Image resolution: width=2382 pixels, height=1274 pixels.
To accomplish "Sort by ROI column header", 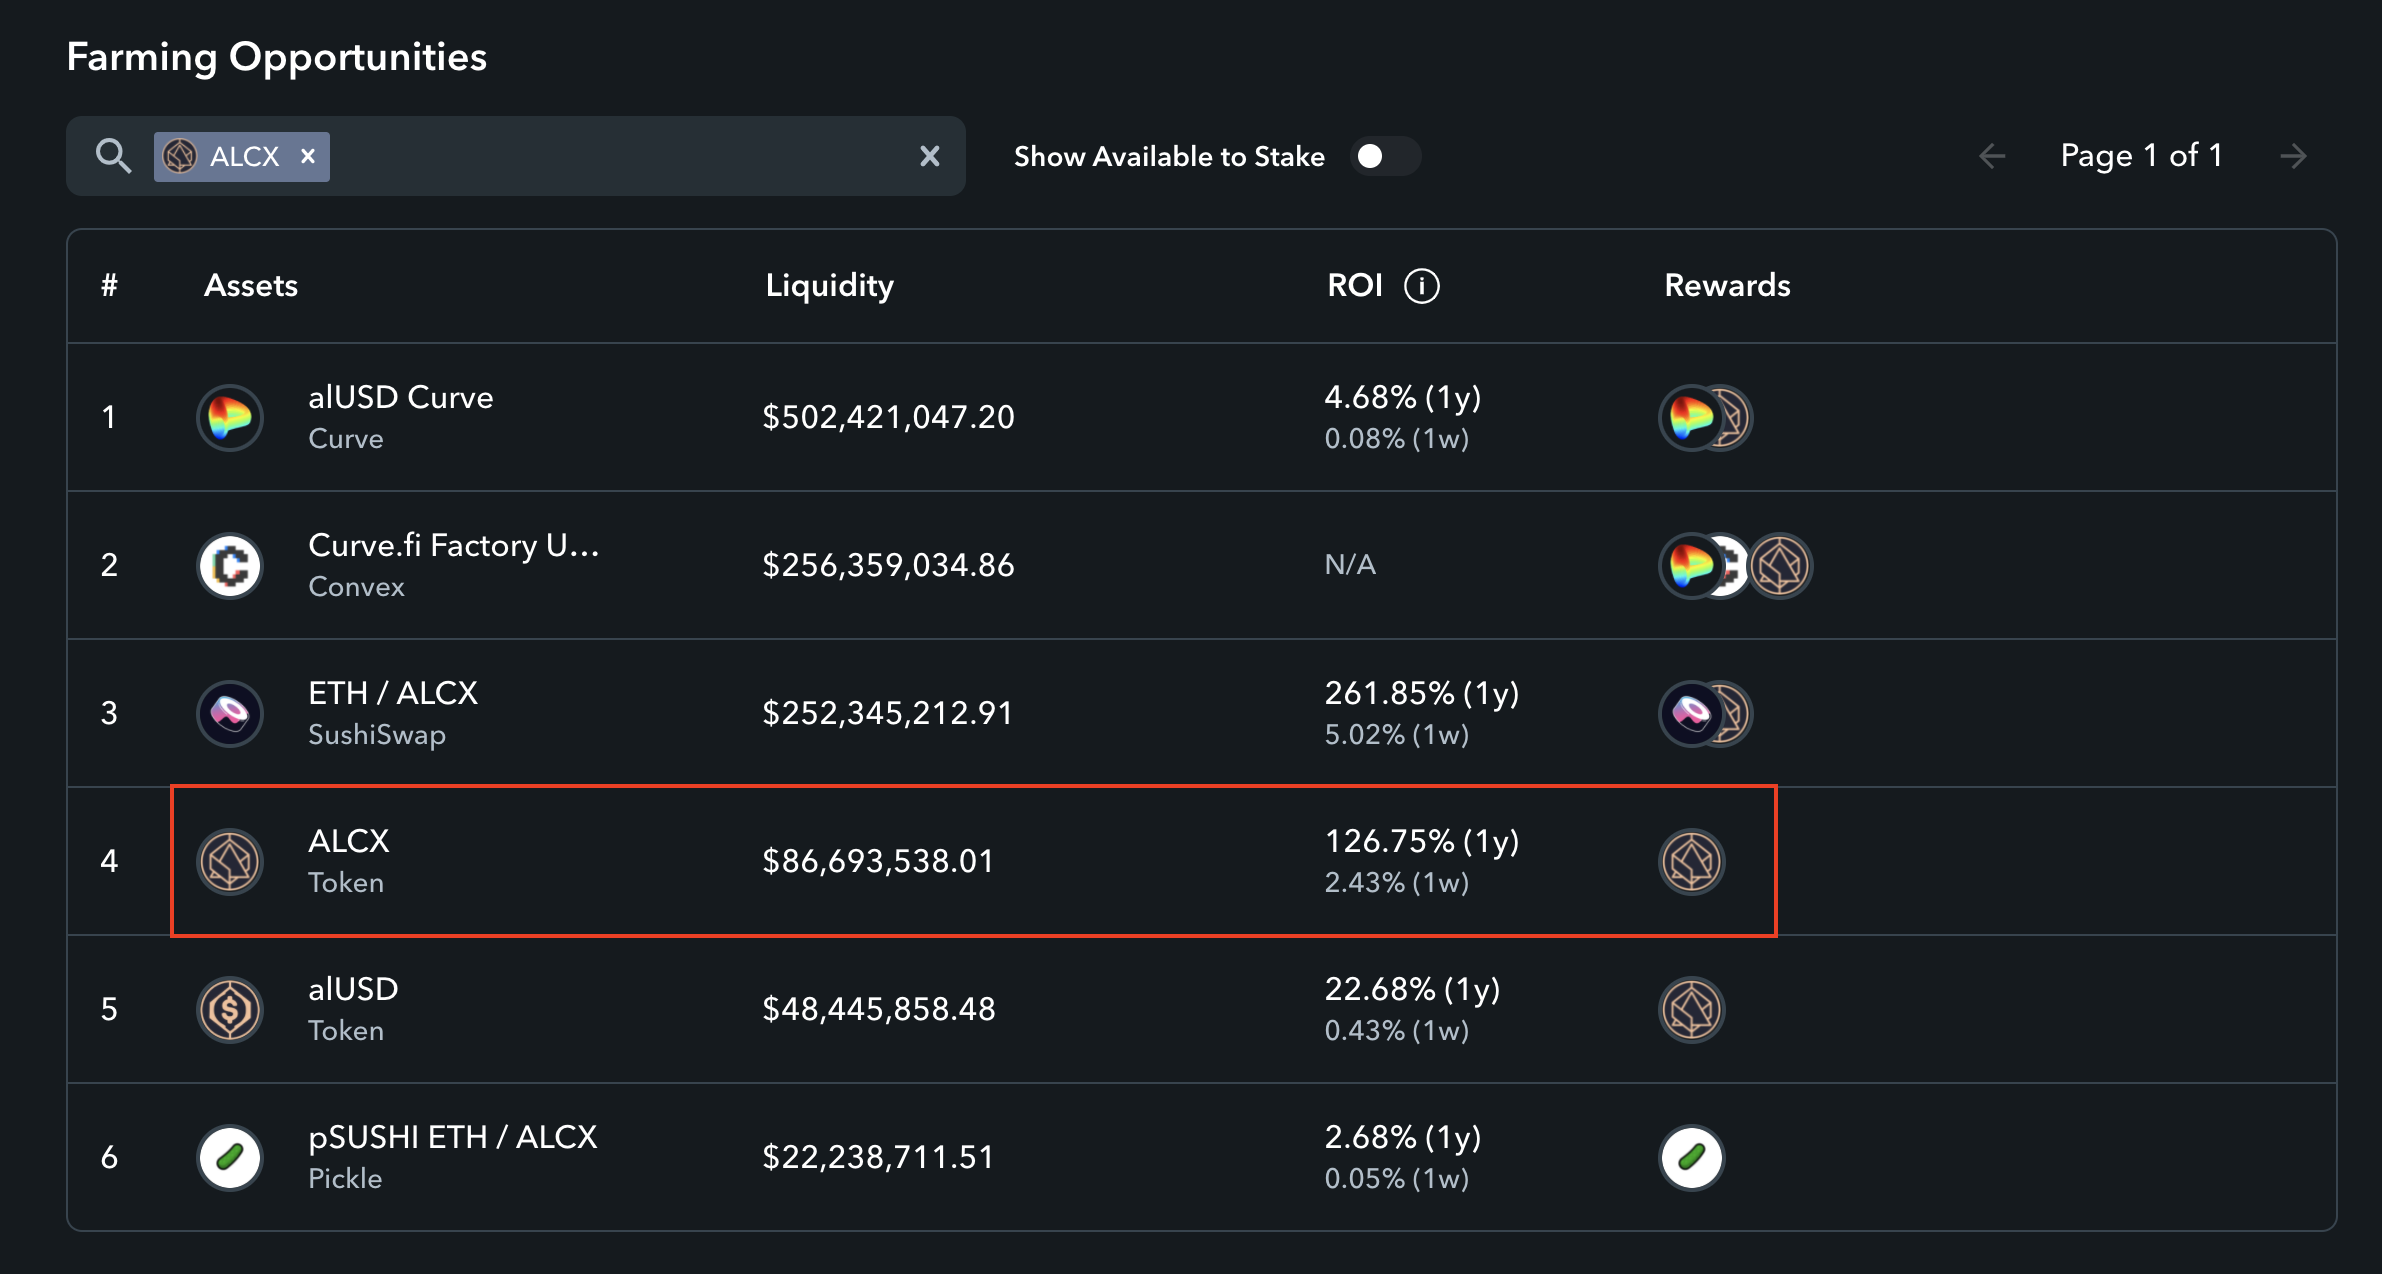I will pos(1355,286).
